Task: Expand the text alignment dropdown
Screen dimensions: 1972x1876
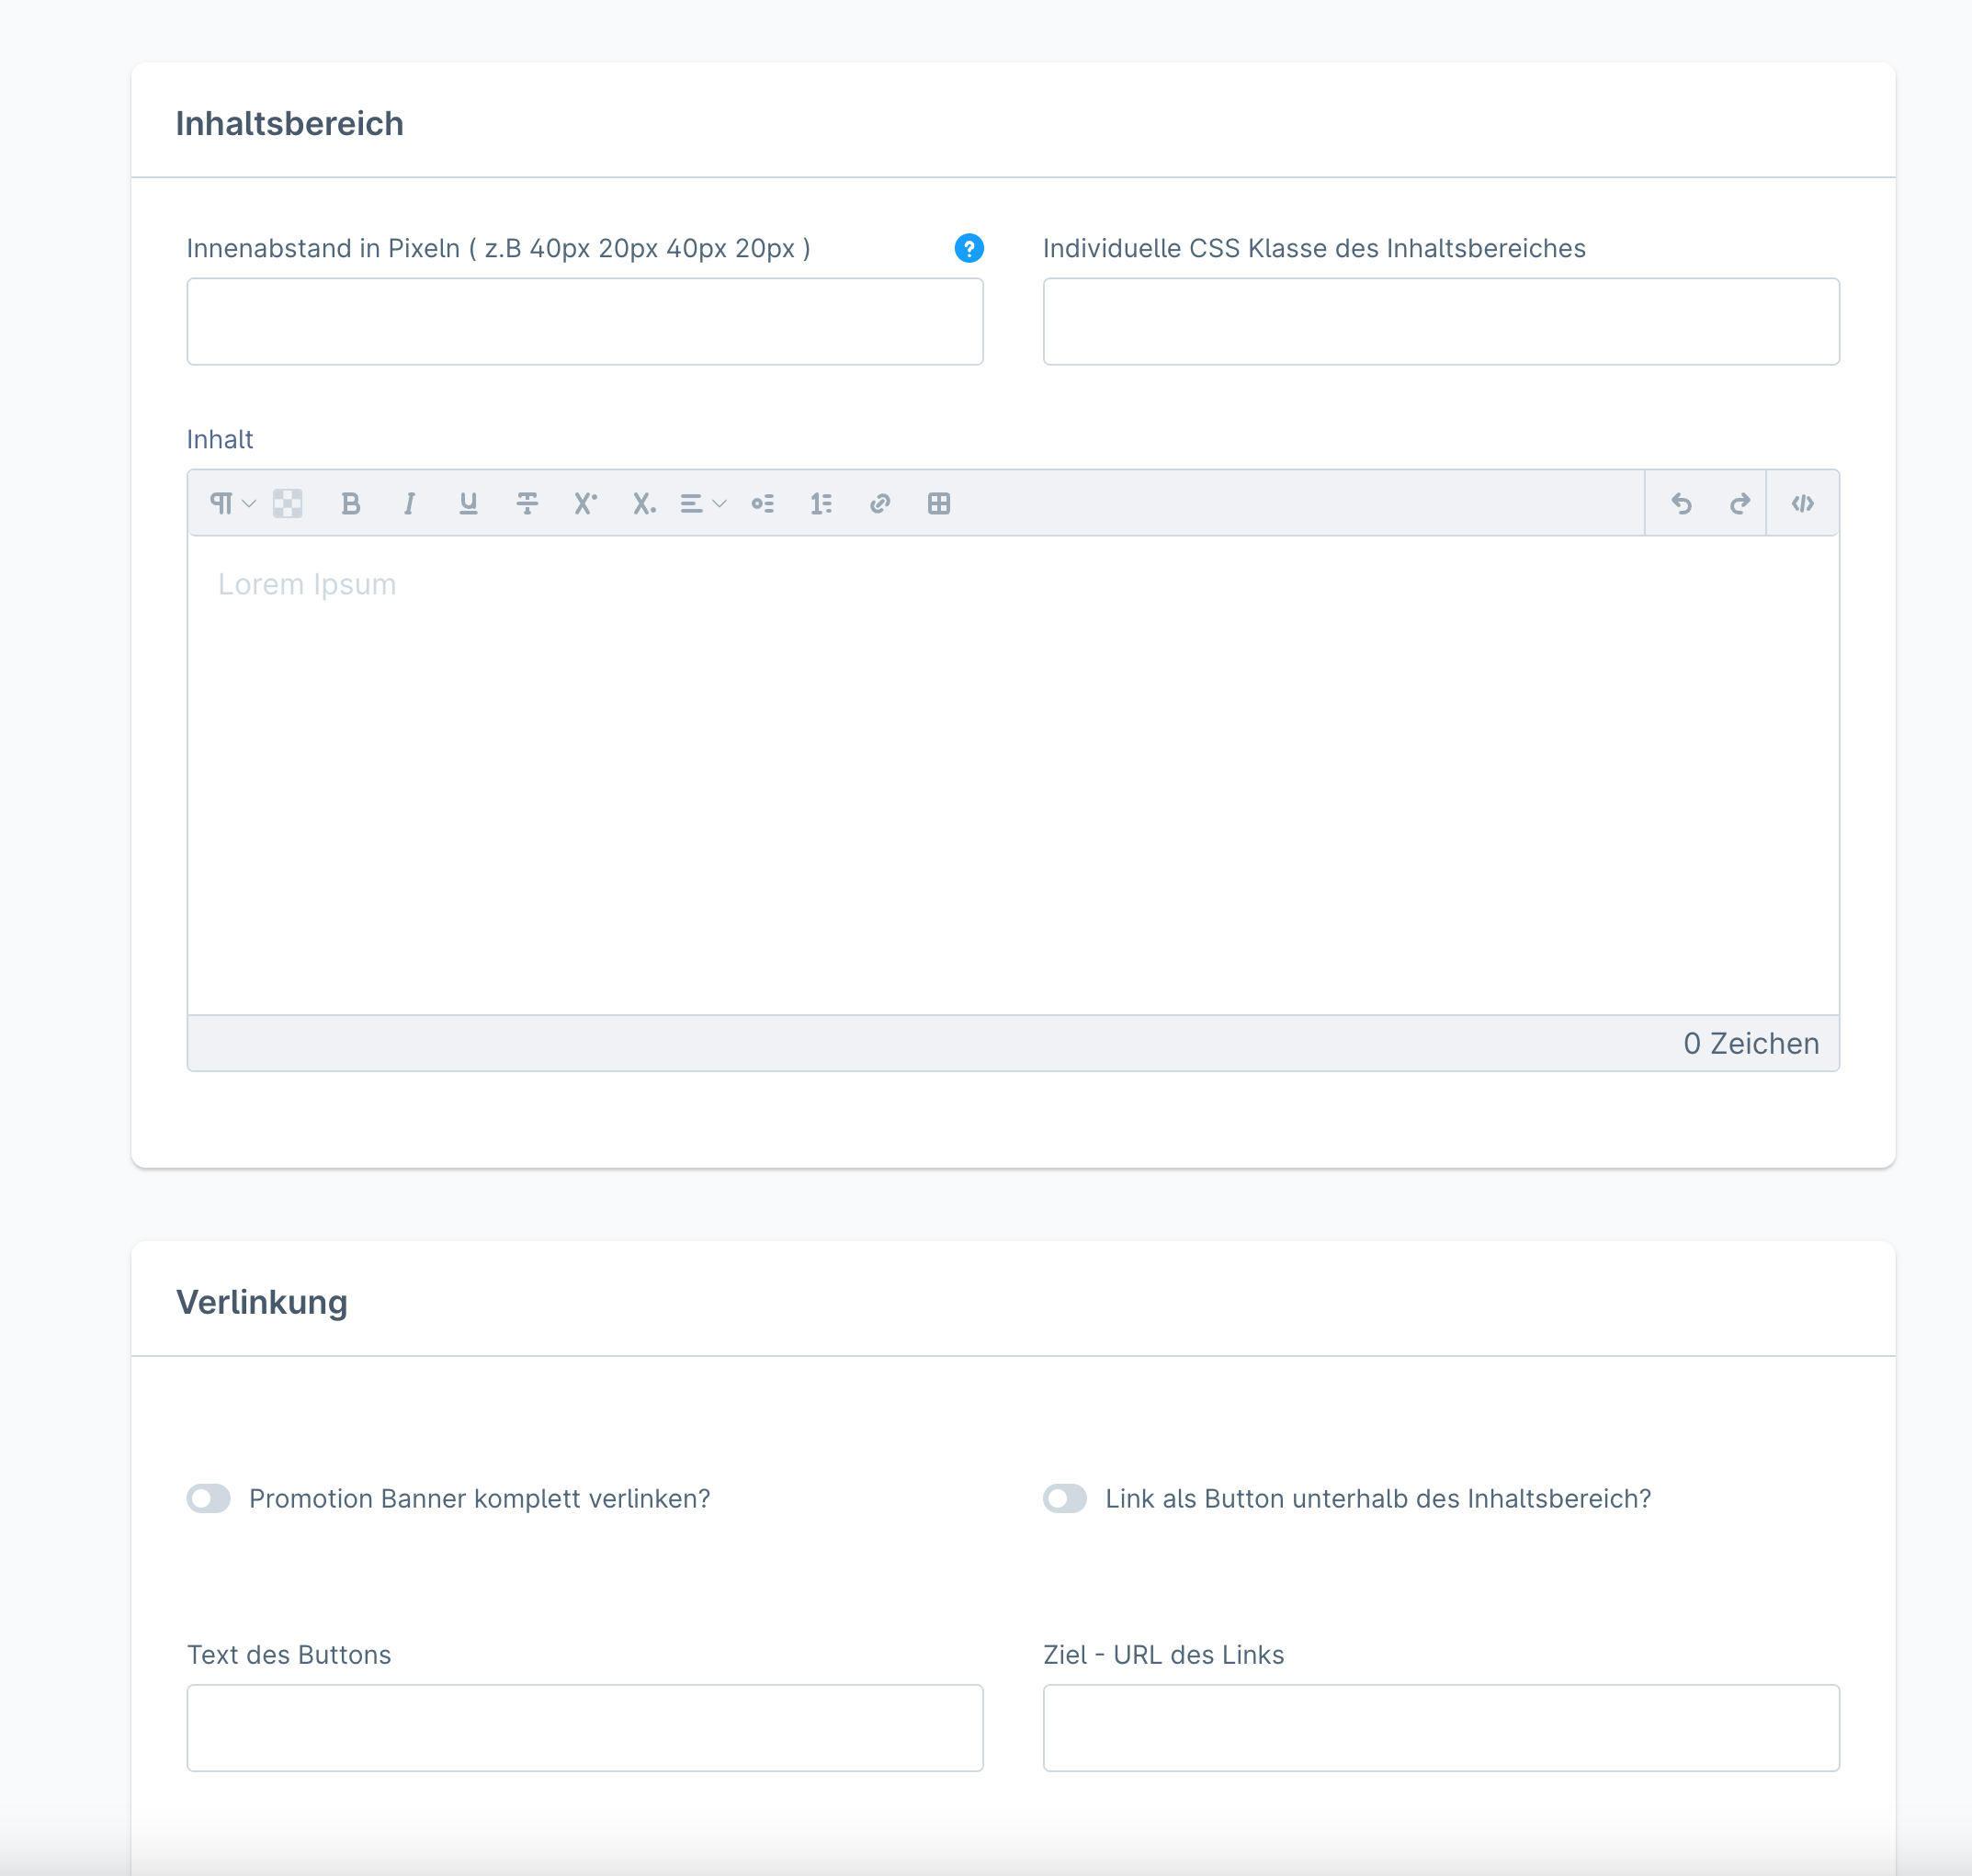Action: pyautogui.click(x=703, y=503)
